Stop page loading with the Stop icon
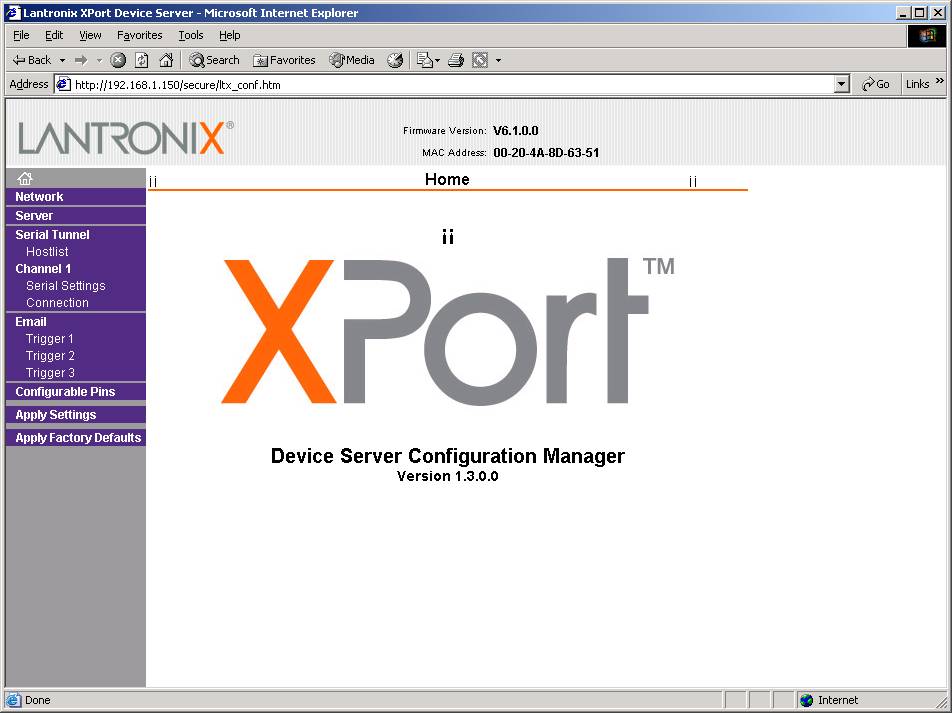 pos(118,60)
